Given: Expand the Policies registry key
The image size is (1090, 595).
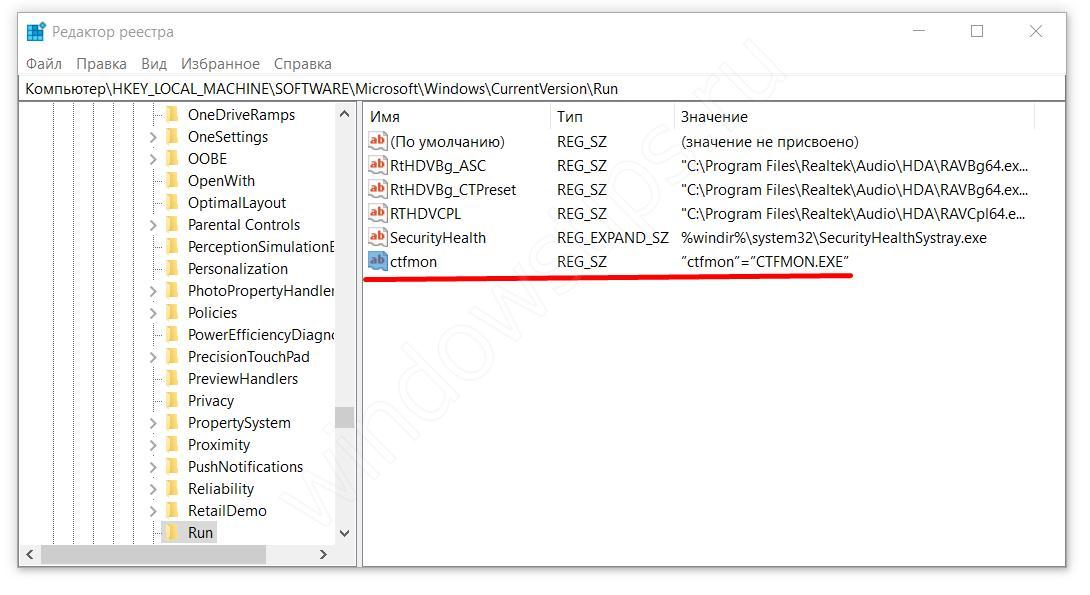Looking at the screenshot, I should click(153, 313).
